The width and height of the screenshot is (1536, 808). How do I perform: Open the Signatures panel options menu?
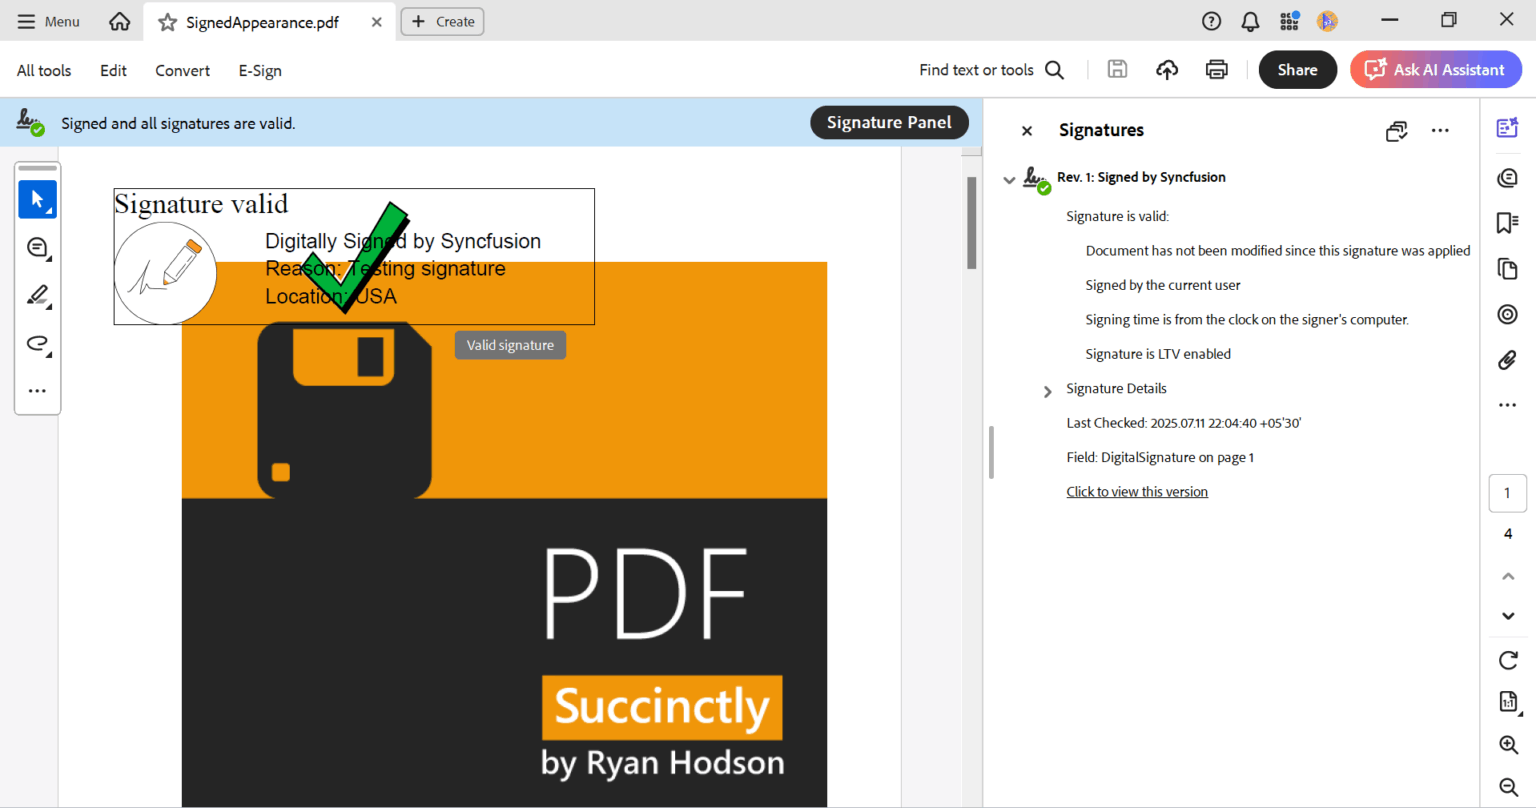click(1440, 130)
